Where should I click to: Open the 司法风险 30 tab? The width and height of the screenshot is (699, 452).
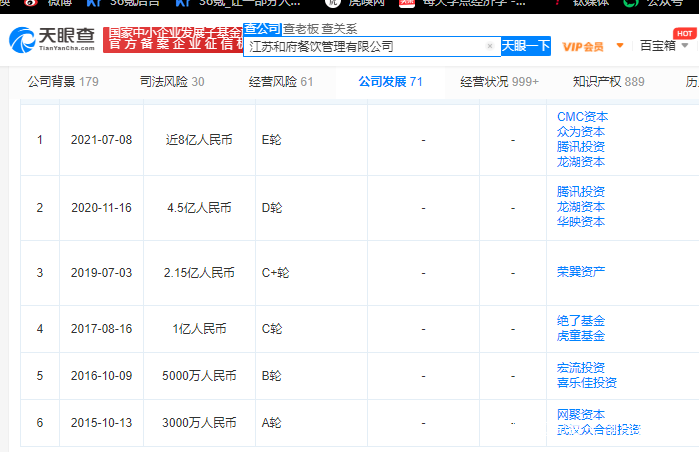tap(172, 82)
